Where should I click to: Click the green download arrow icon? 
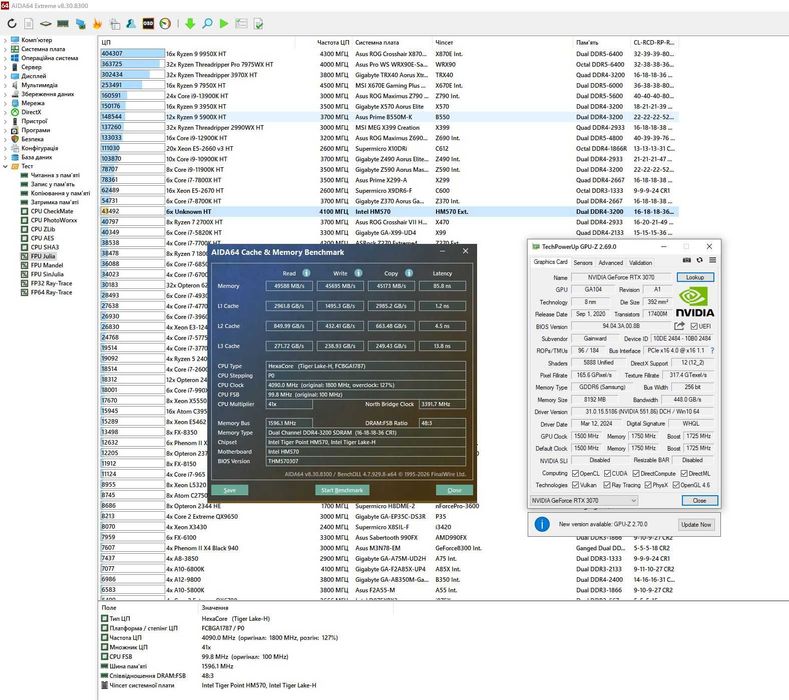tap(190, 24)
